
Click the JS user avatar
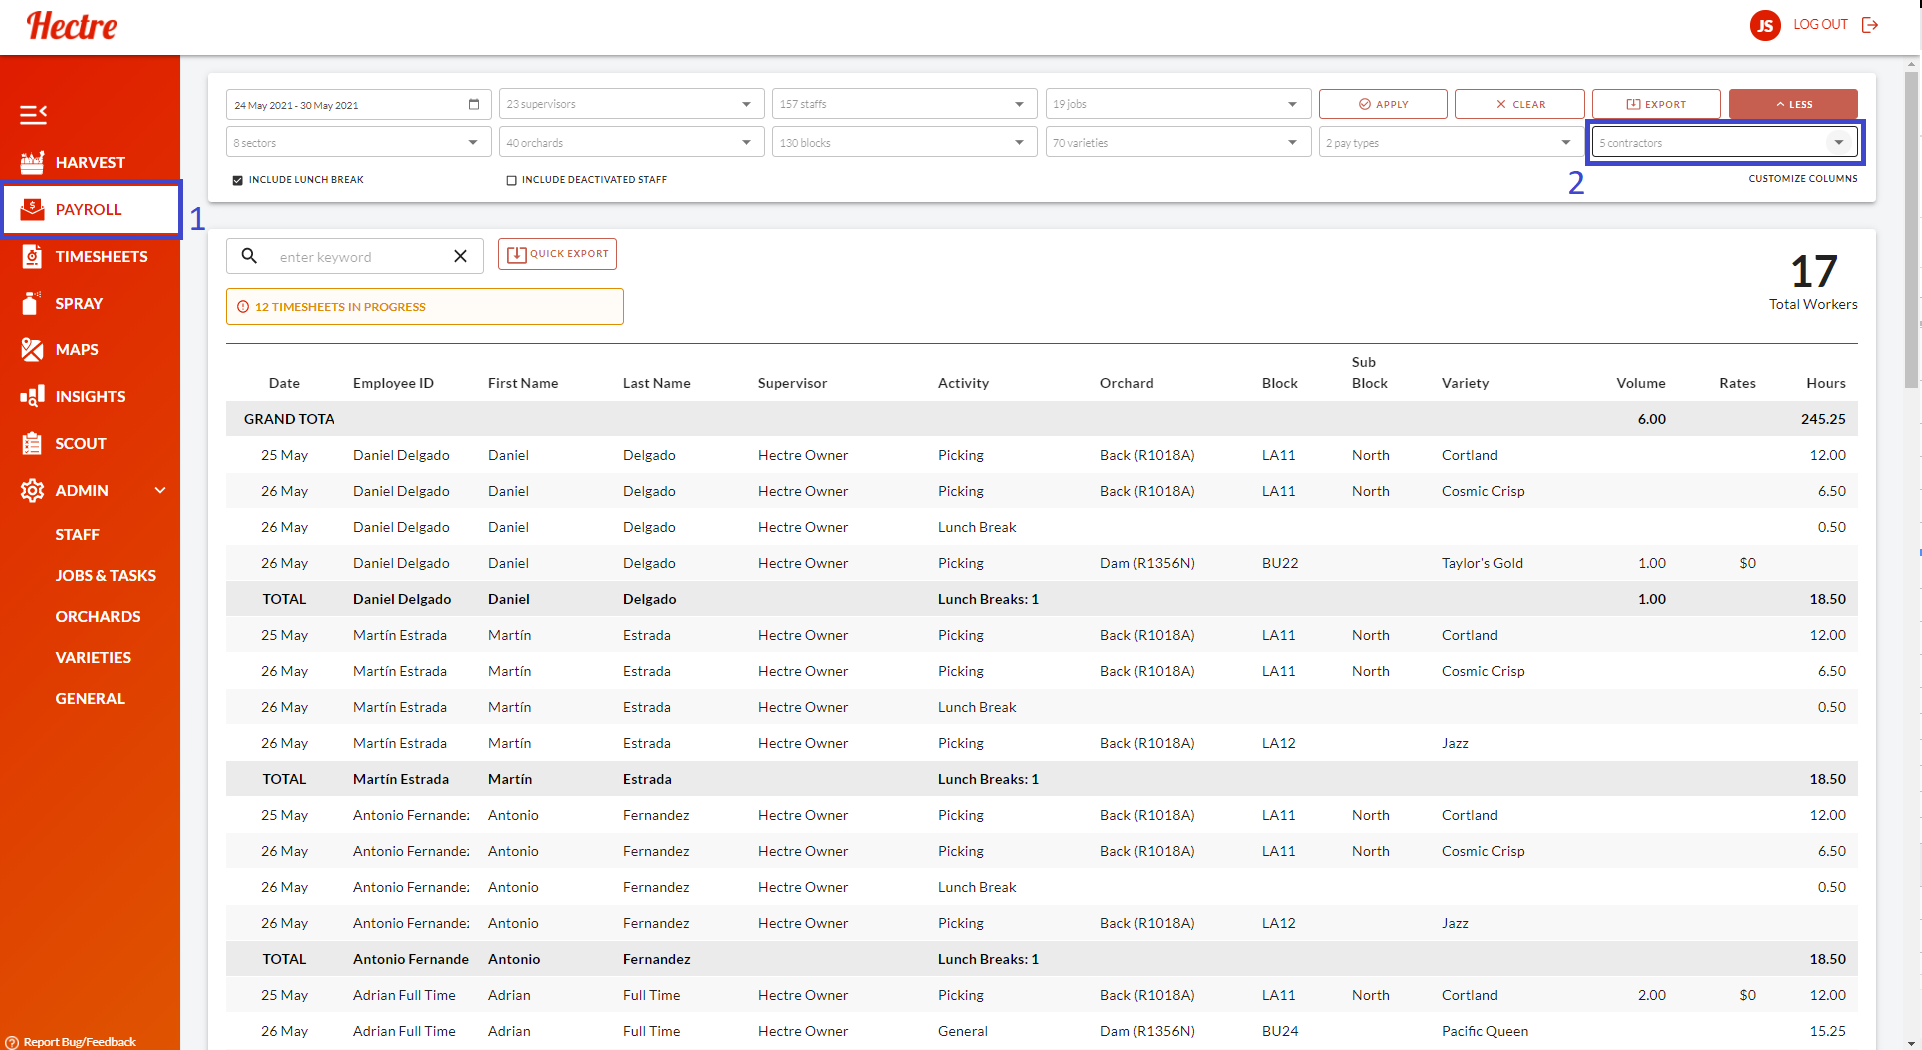coord(1764,25)
